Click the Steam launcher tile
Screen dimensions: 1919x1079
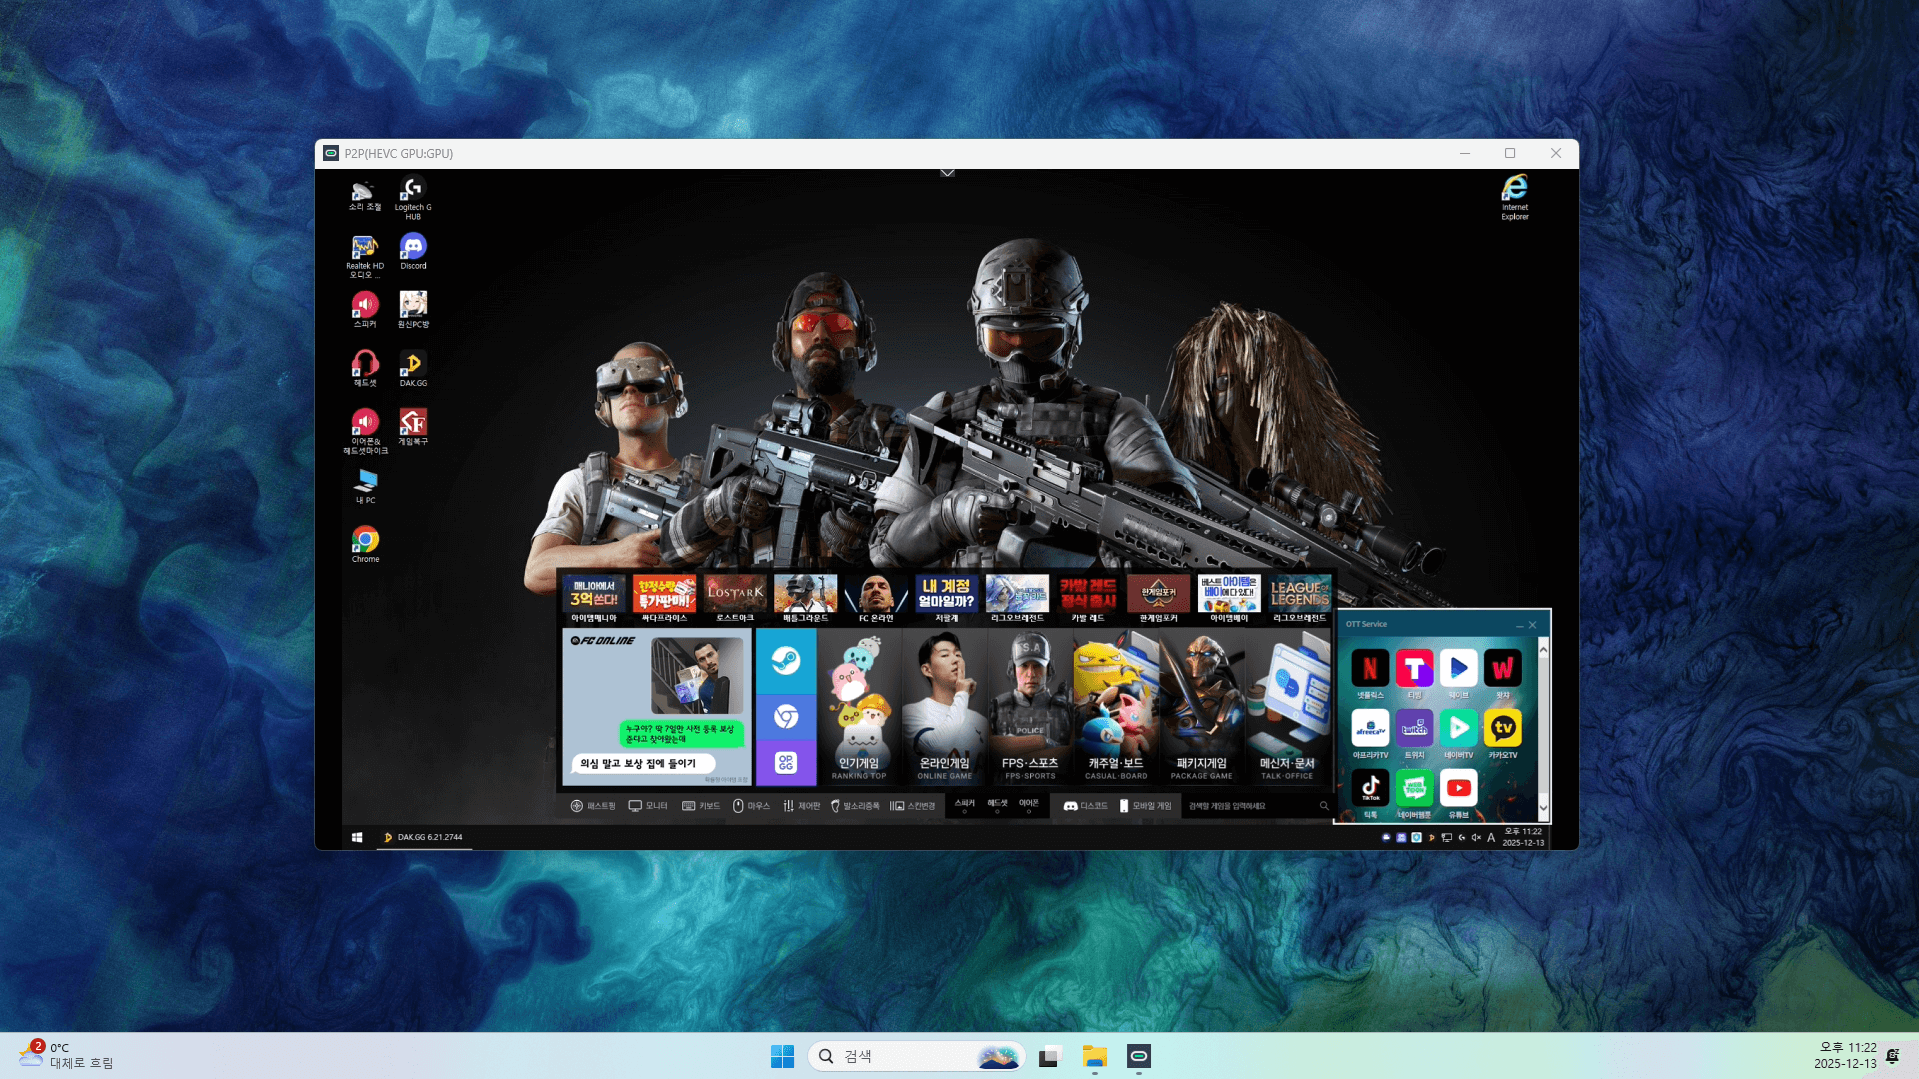tap(786, 661)
